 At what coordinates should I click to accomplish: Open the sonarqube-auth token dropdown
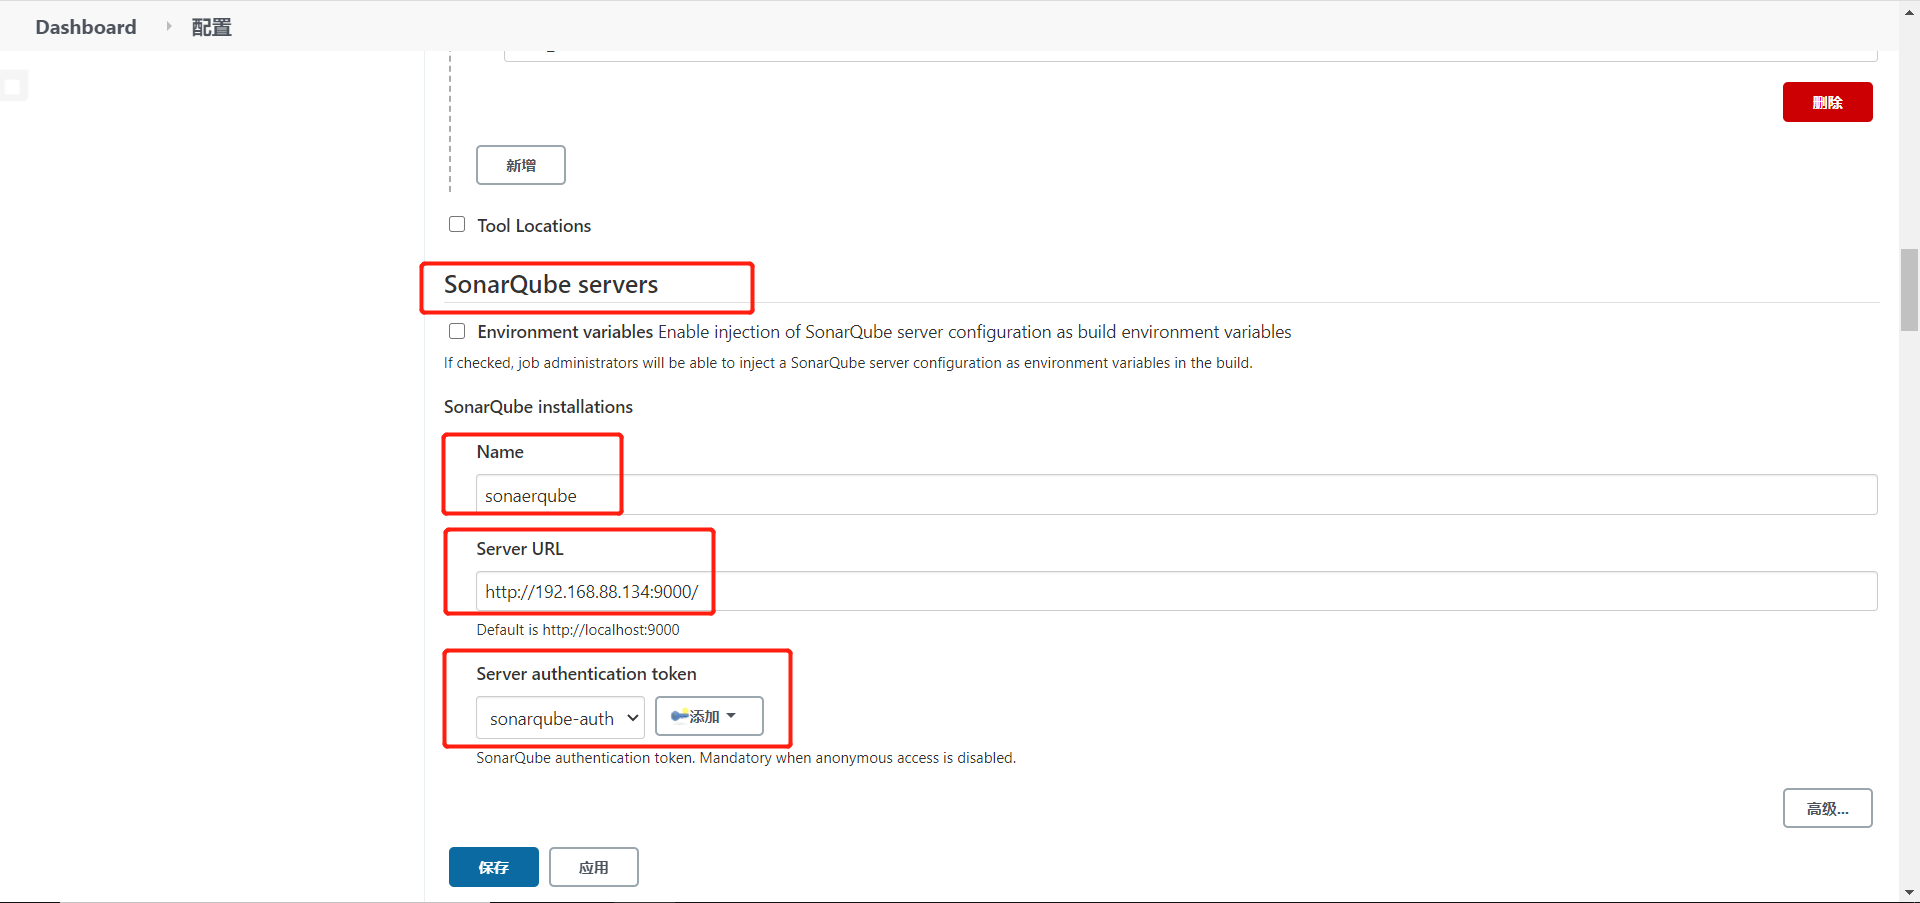[x=560, y=718]
